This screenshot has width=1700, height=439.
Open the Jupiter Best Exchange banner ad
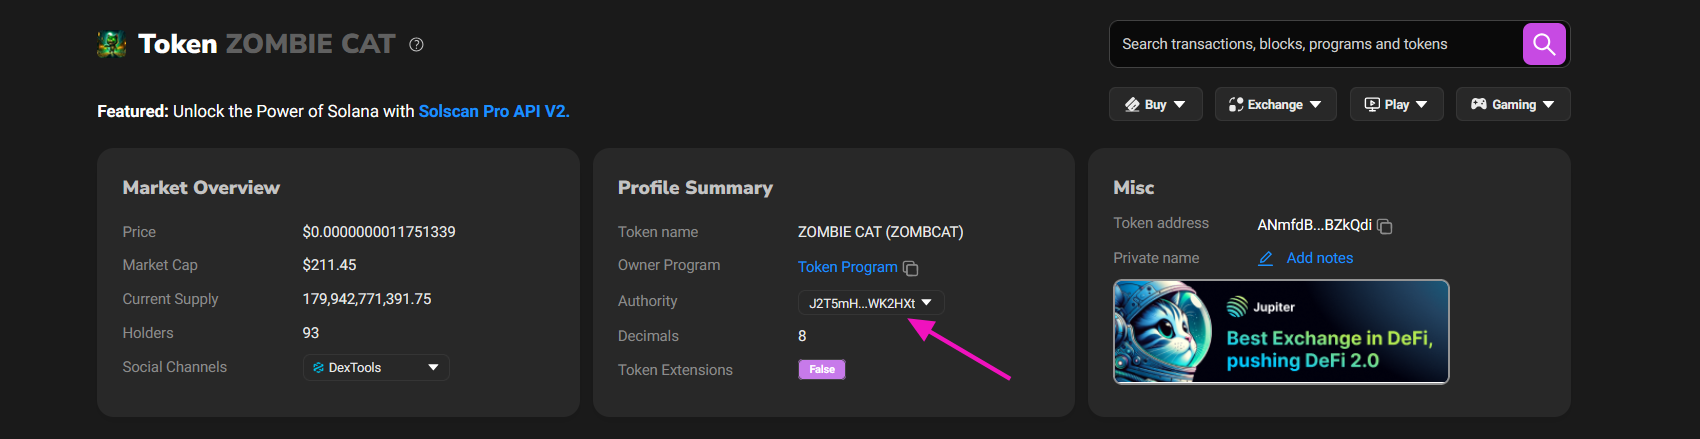pos(1281,332)
